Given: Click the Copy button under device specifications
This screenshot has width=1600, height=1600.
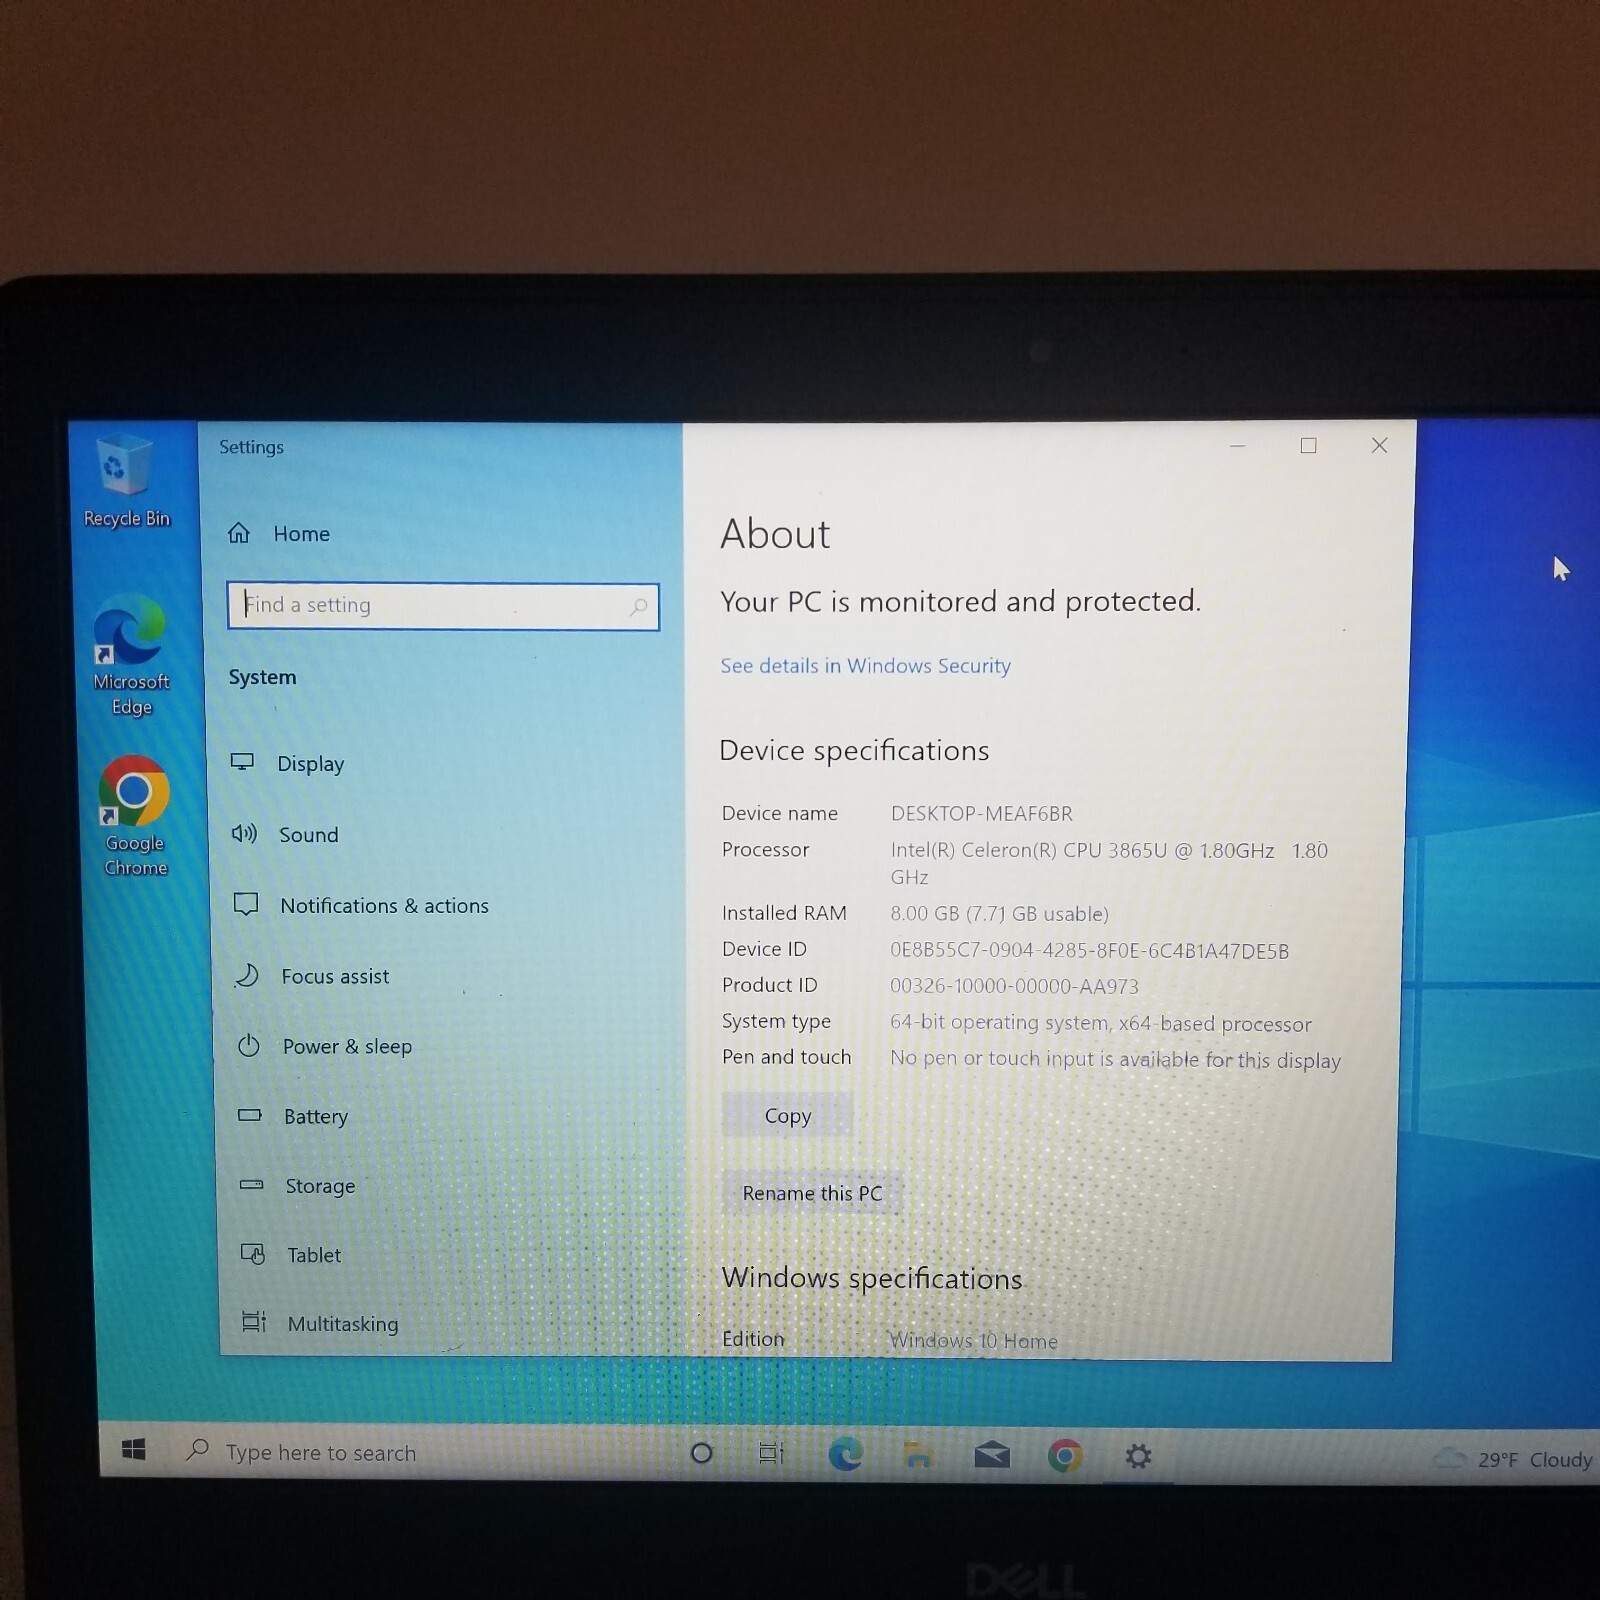Looking at the screenshot, I should 787,1115.
